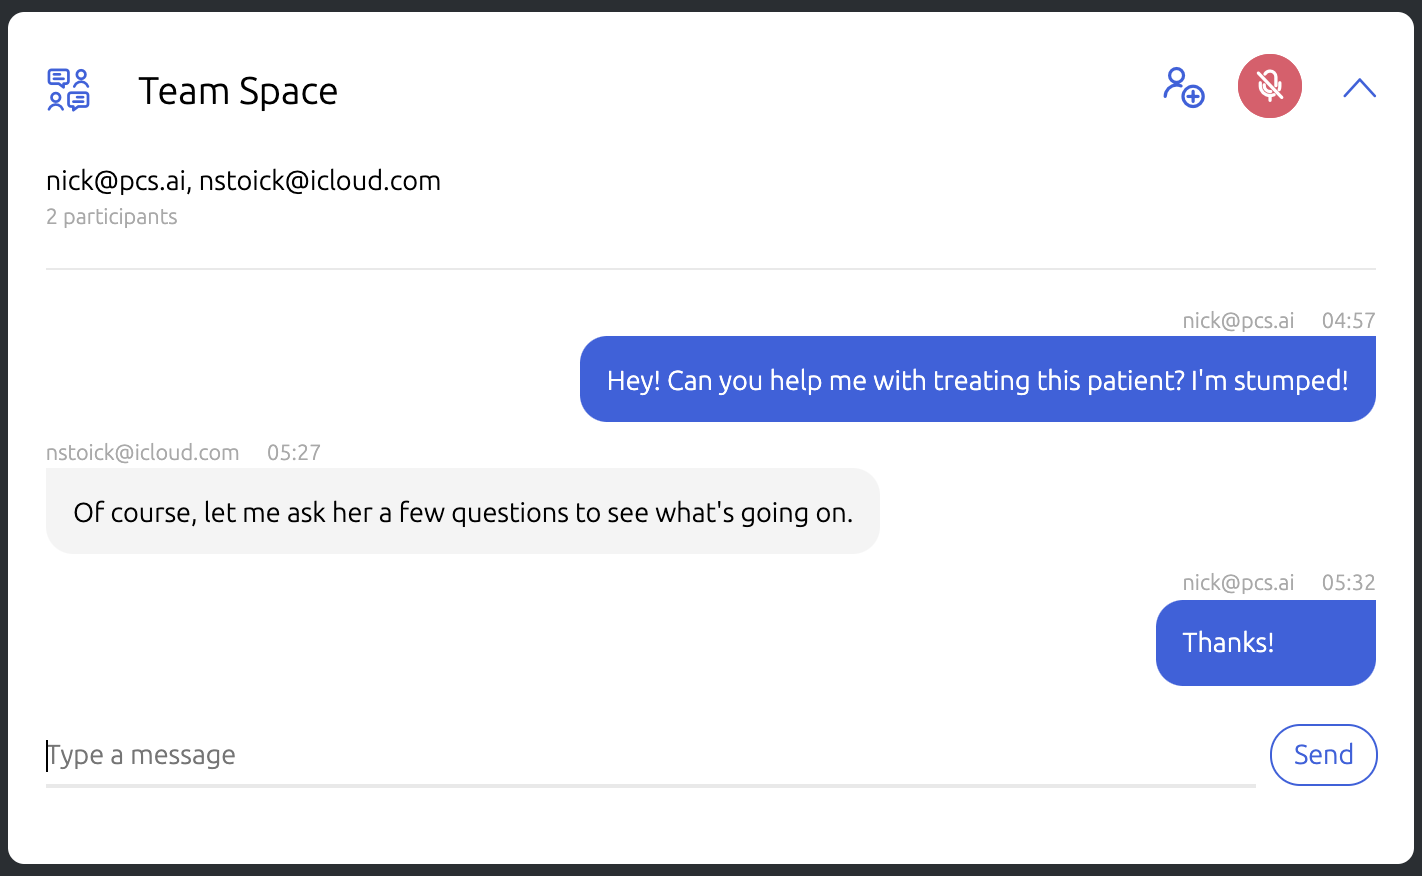The image size is (1422, 876).
Task: Select the Thanks! message bubble
Action: click(x=1266, y=643)
